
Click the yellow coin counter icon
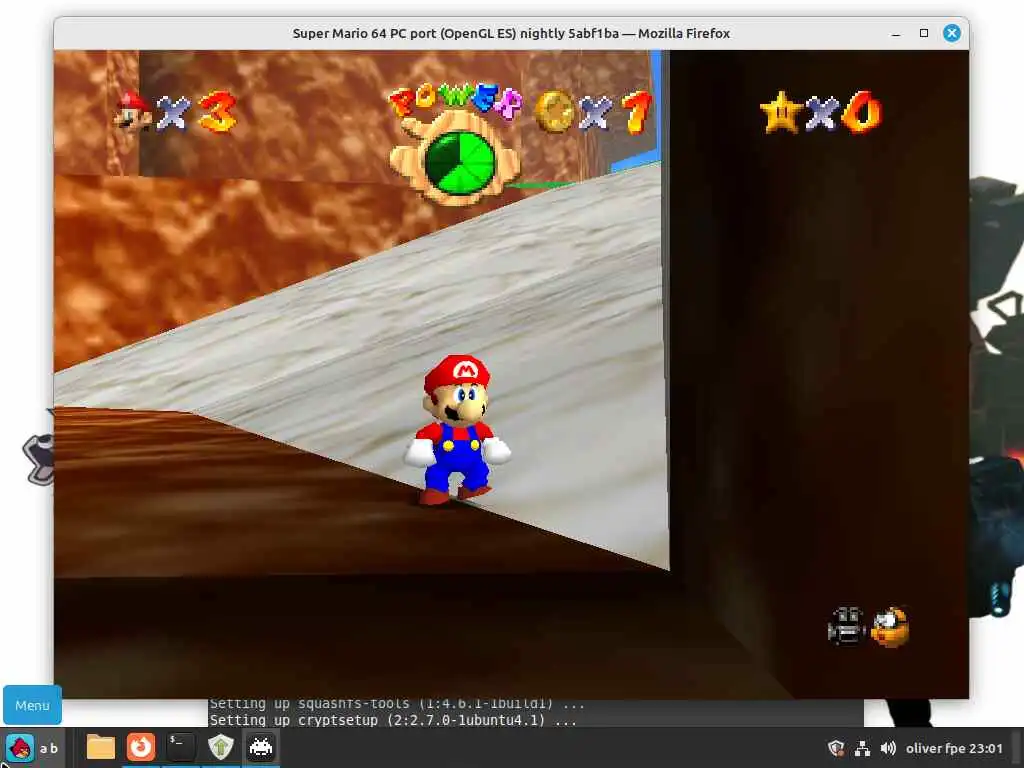(x=554, y=112)
